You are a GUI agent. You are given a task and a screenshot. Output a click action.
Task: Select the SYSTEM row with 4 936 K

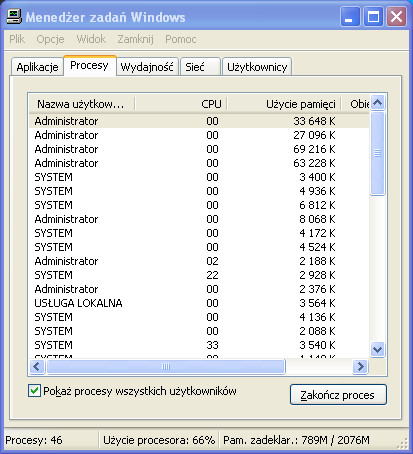pos(199,191)
